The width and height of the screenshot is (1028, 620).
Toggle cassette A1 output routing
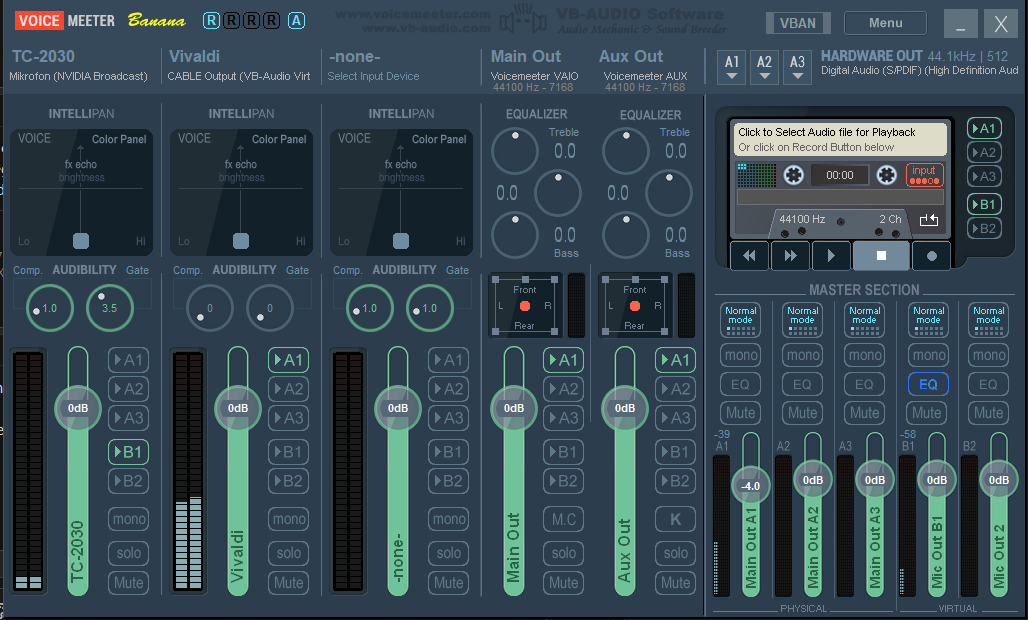tap(983, 128)
